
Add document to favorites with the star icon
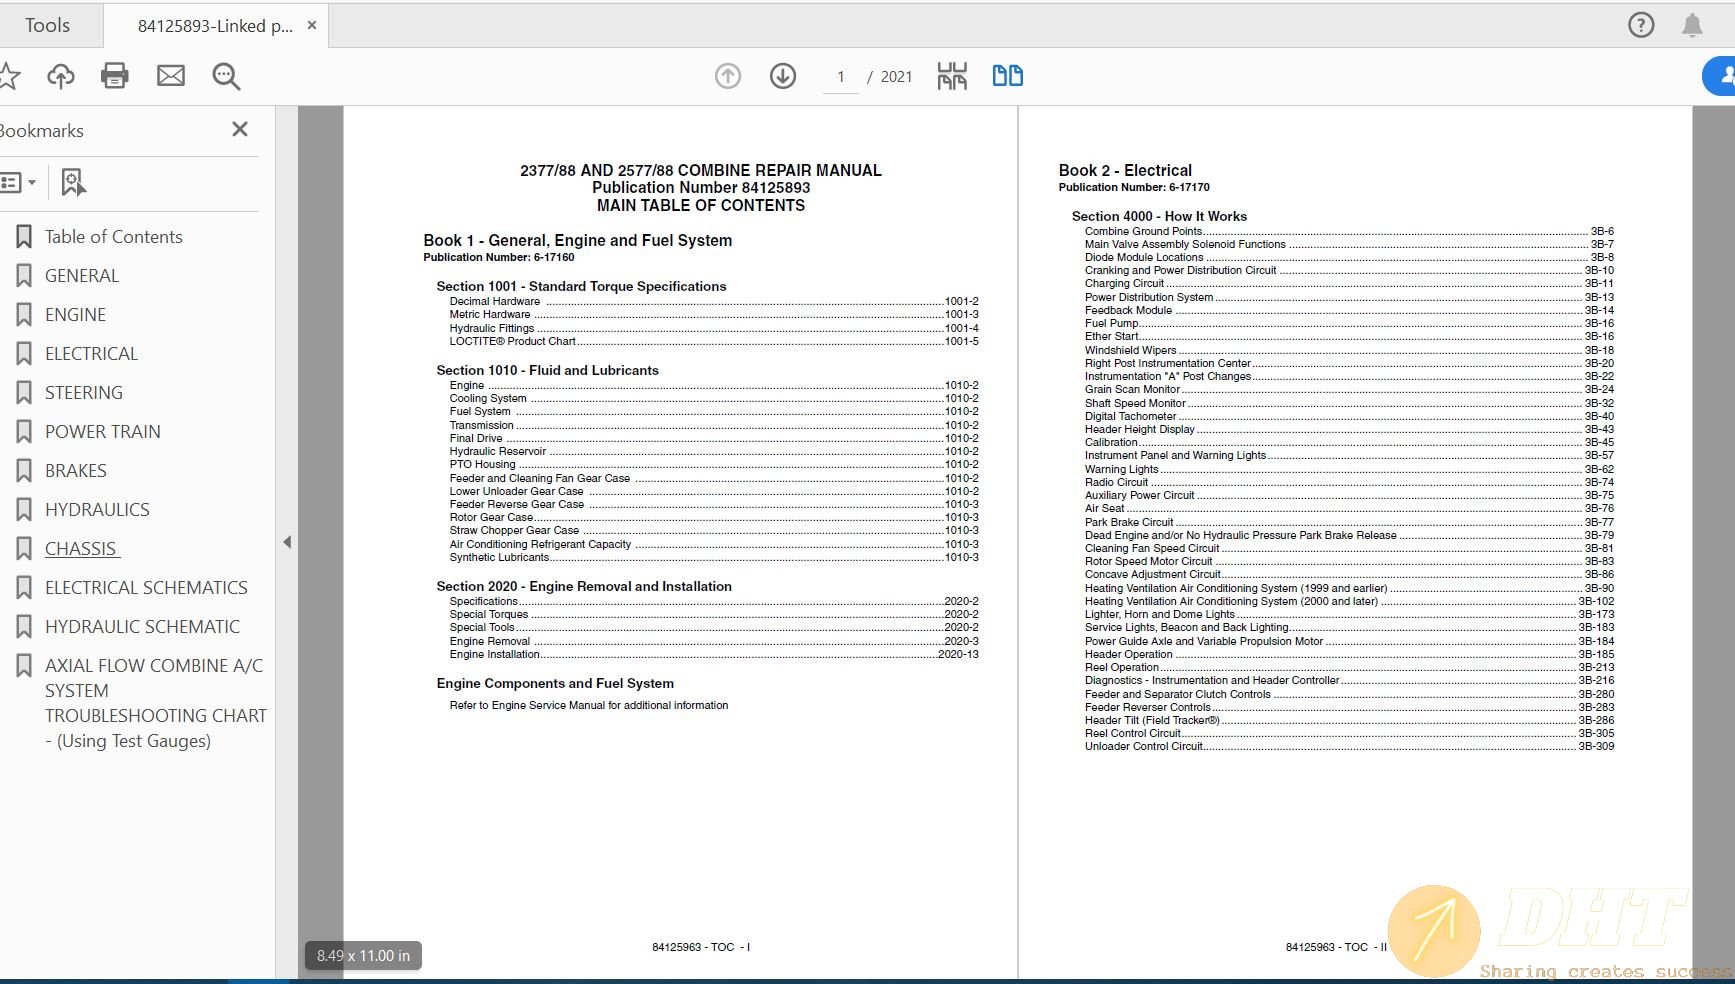point(10,76)
